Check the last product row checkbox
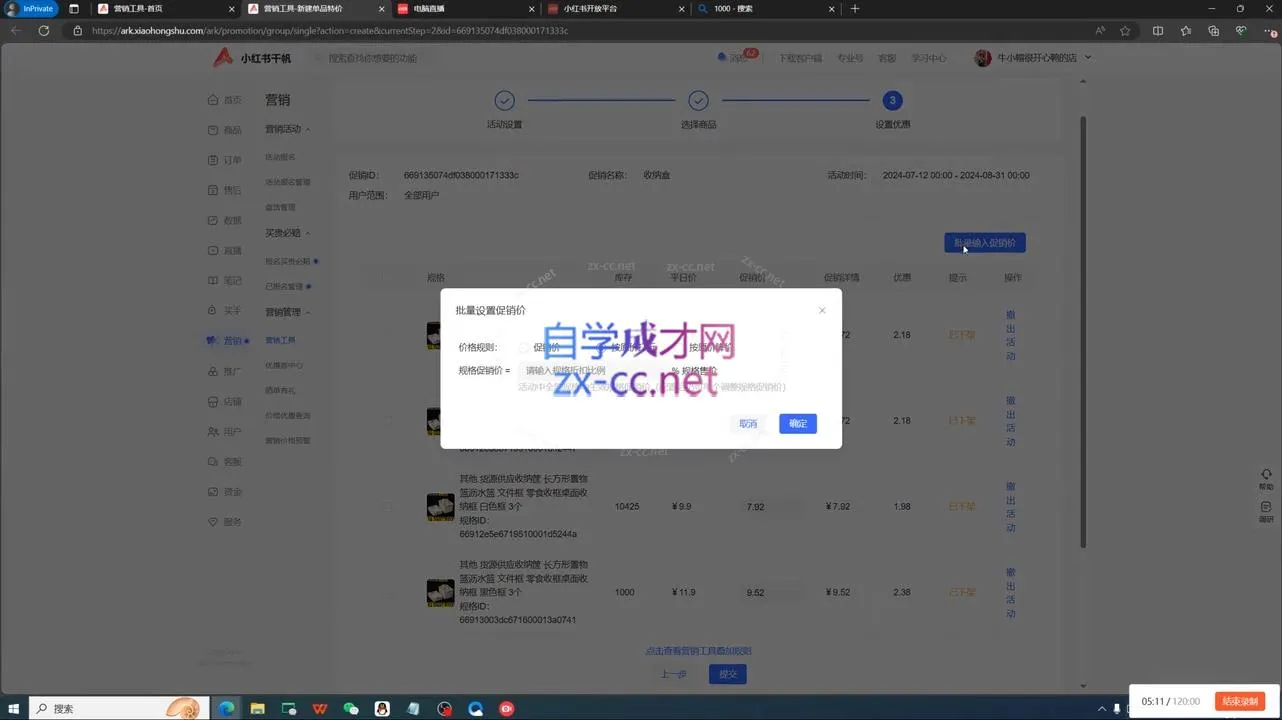1282x720 pixels. [x=388, y=592]
